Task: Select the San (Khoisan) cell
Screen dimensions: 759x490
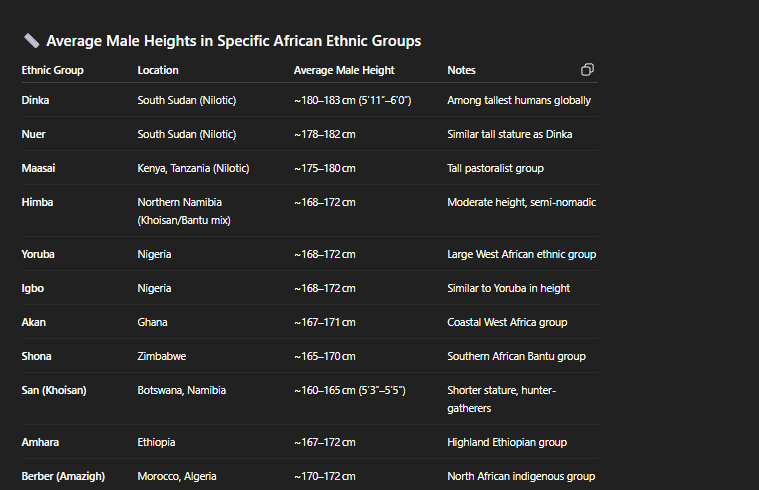Action: tap(54, 390)
